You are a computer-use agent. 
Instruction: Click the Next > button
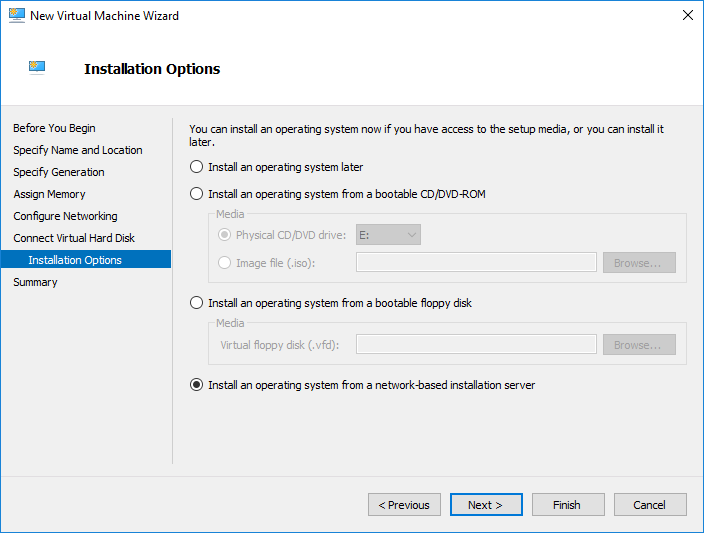(x=486, y=505)
